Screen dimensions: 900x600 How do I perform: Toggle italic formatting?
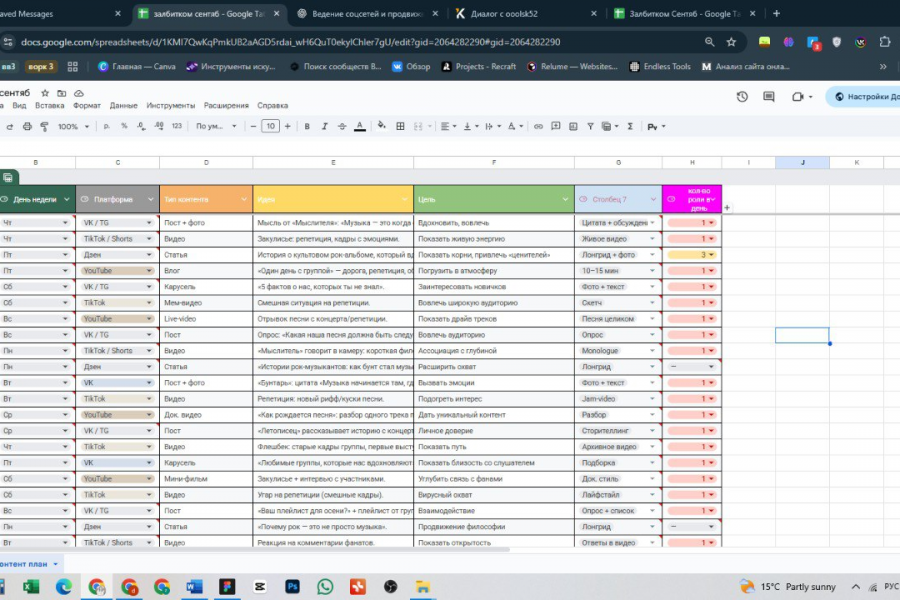[x=324, y=126]
